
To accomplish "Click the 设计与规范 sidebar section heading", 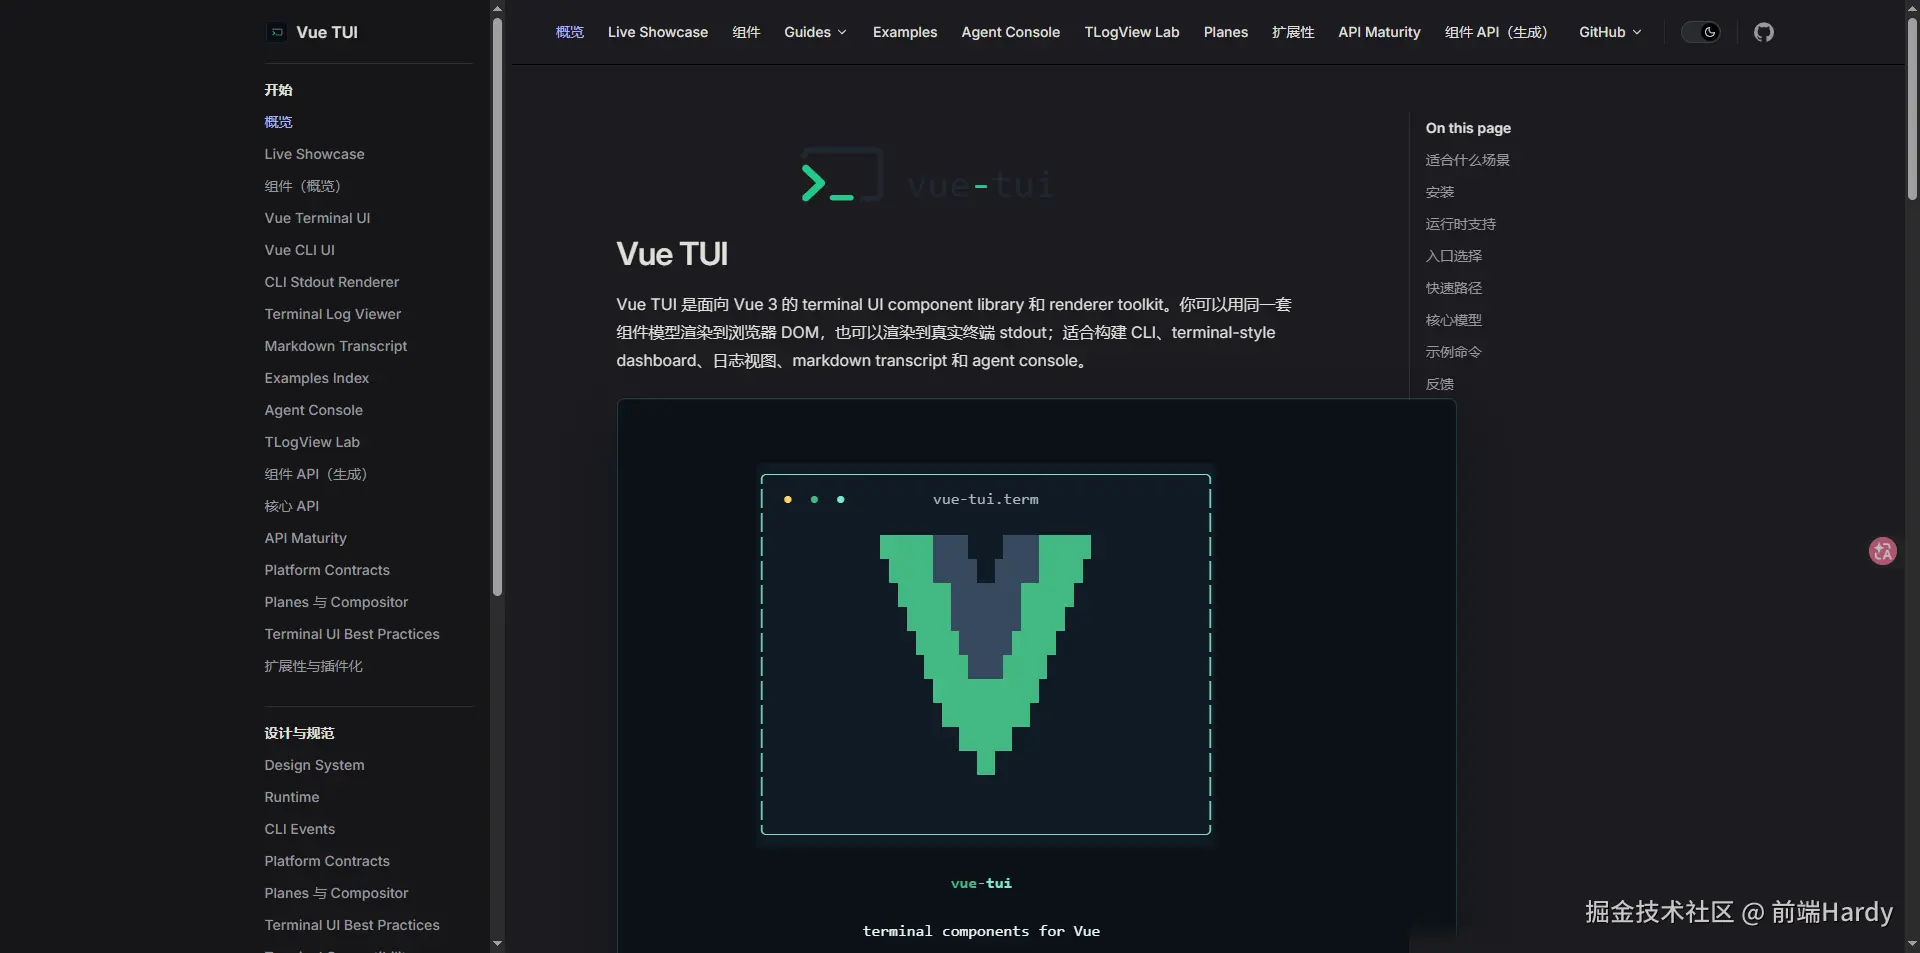I will (x=299, y=733).
